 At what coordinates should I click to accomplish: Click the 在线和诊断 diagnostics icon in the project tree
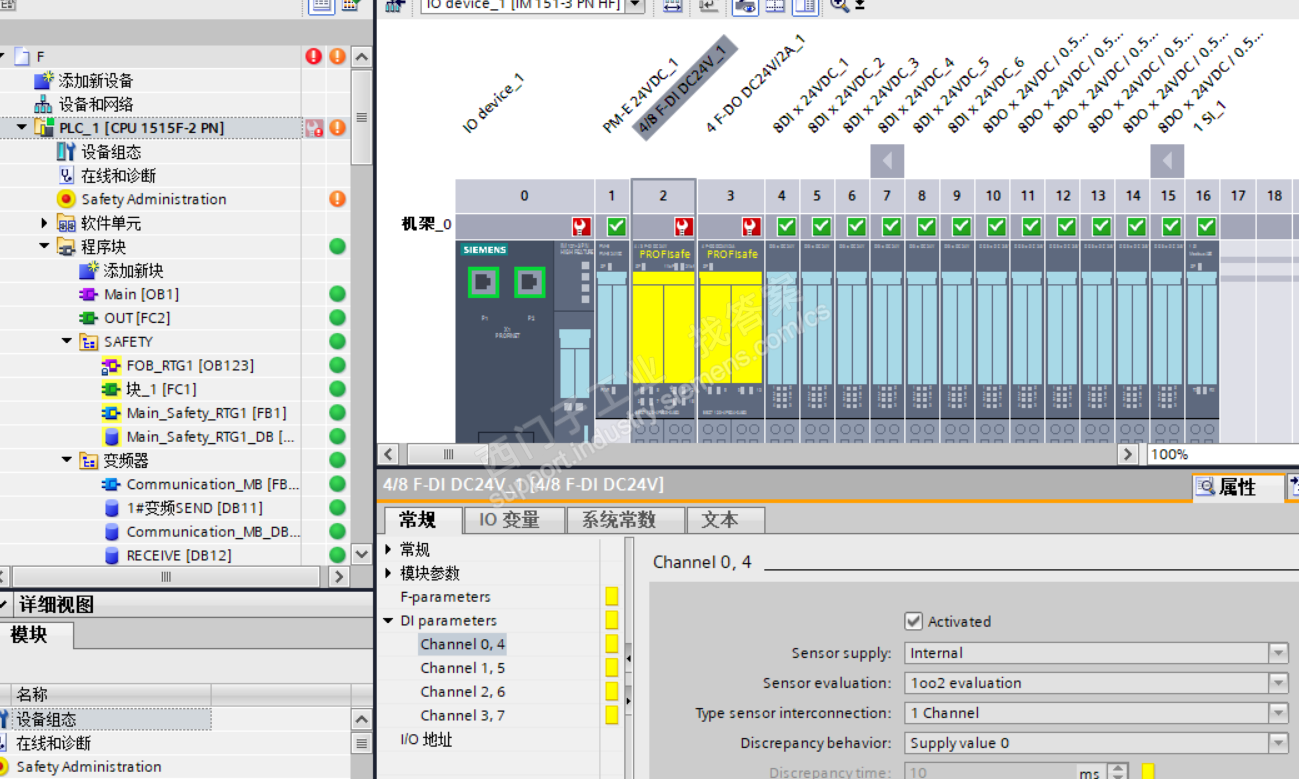[66, 176]
